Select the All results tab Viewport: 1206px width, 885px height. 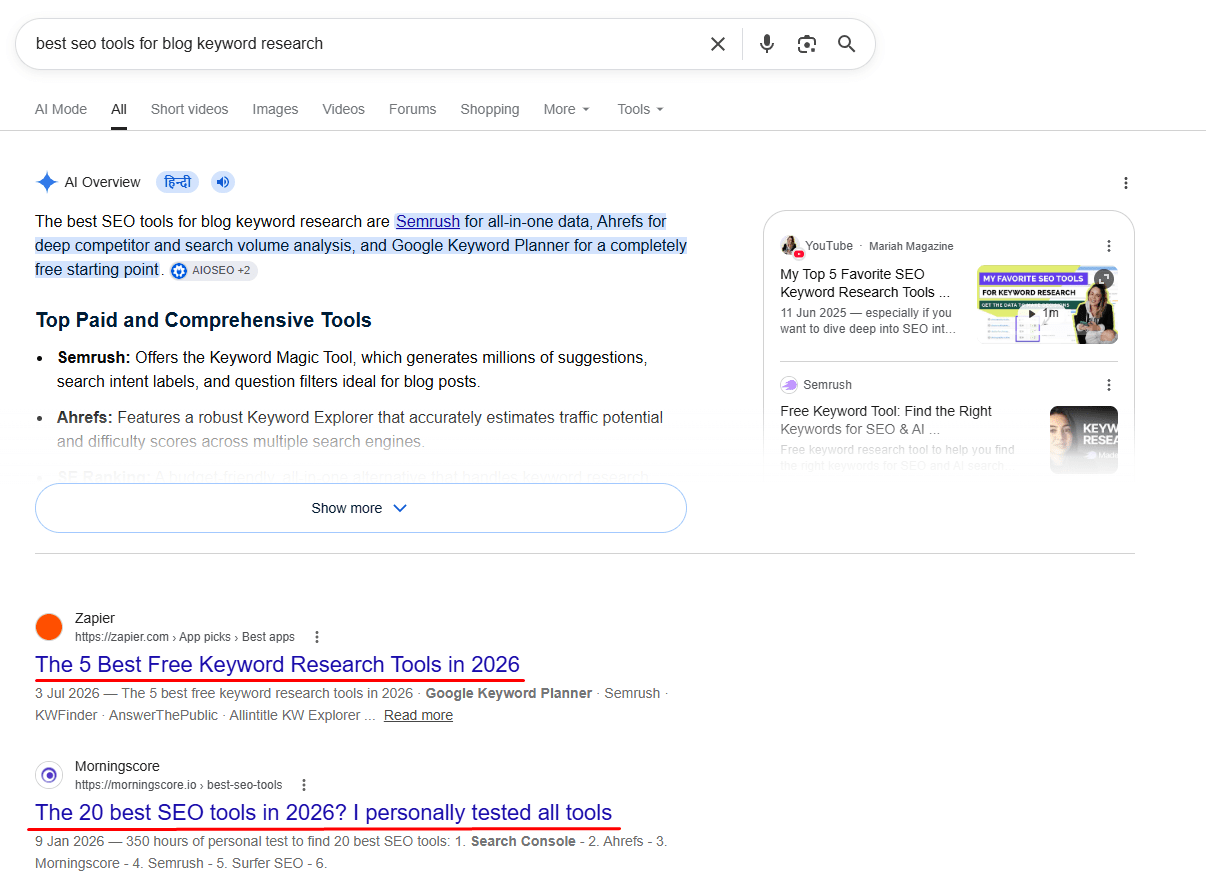[x=119, y=109]
